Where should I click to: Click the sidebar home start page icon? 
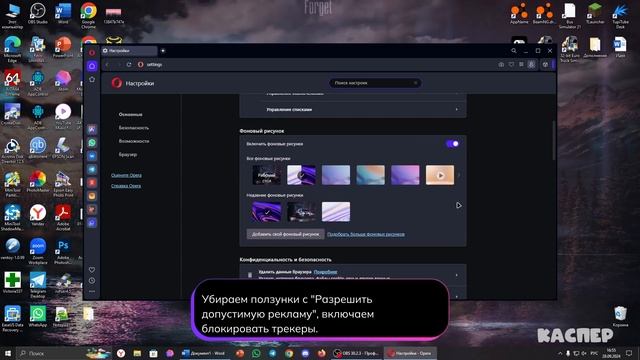click(92, 66)
